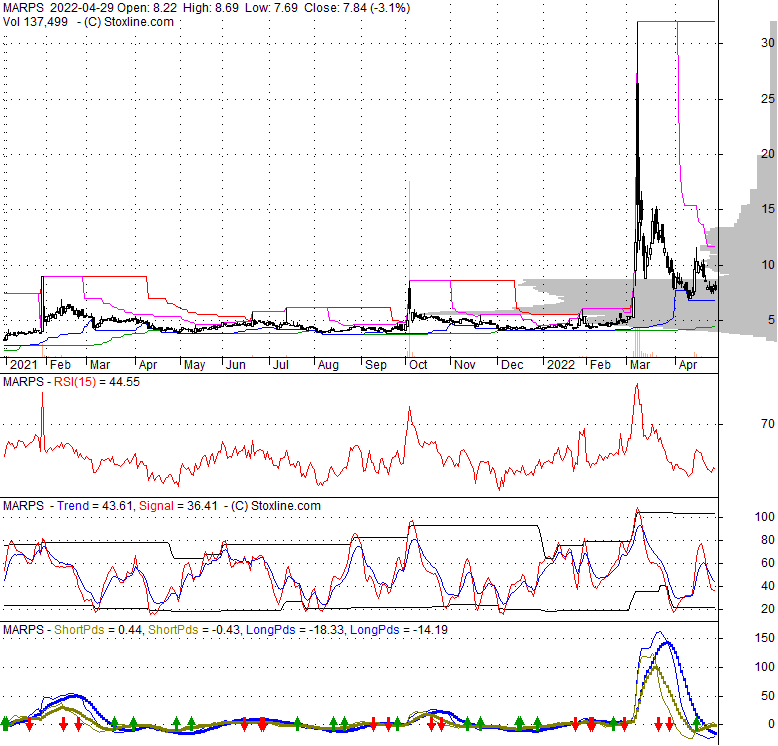Viewport: 778px width, 746px height.
Task: Click the 60 level on Trend axis
Action: (x=768, y=563)
